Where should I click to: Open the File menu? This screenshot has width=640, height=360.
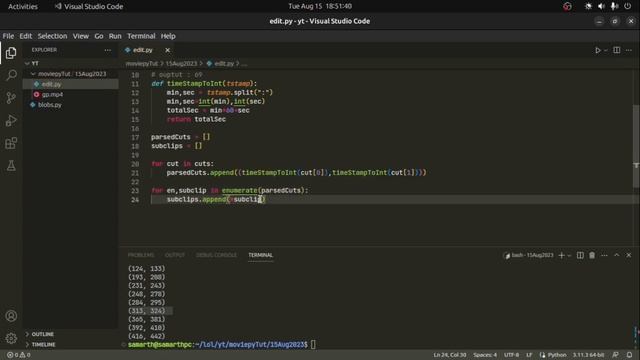8,36
